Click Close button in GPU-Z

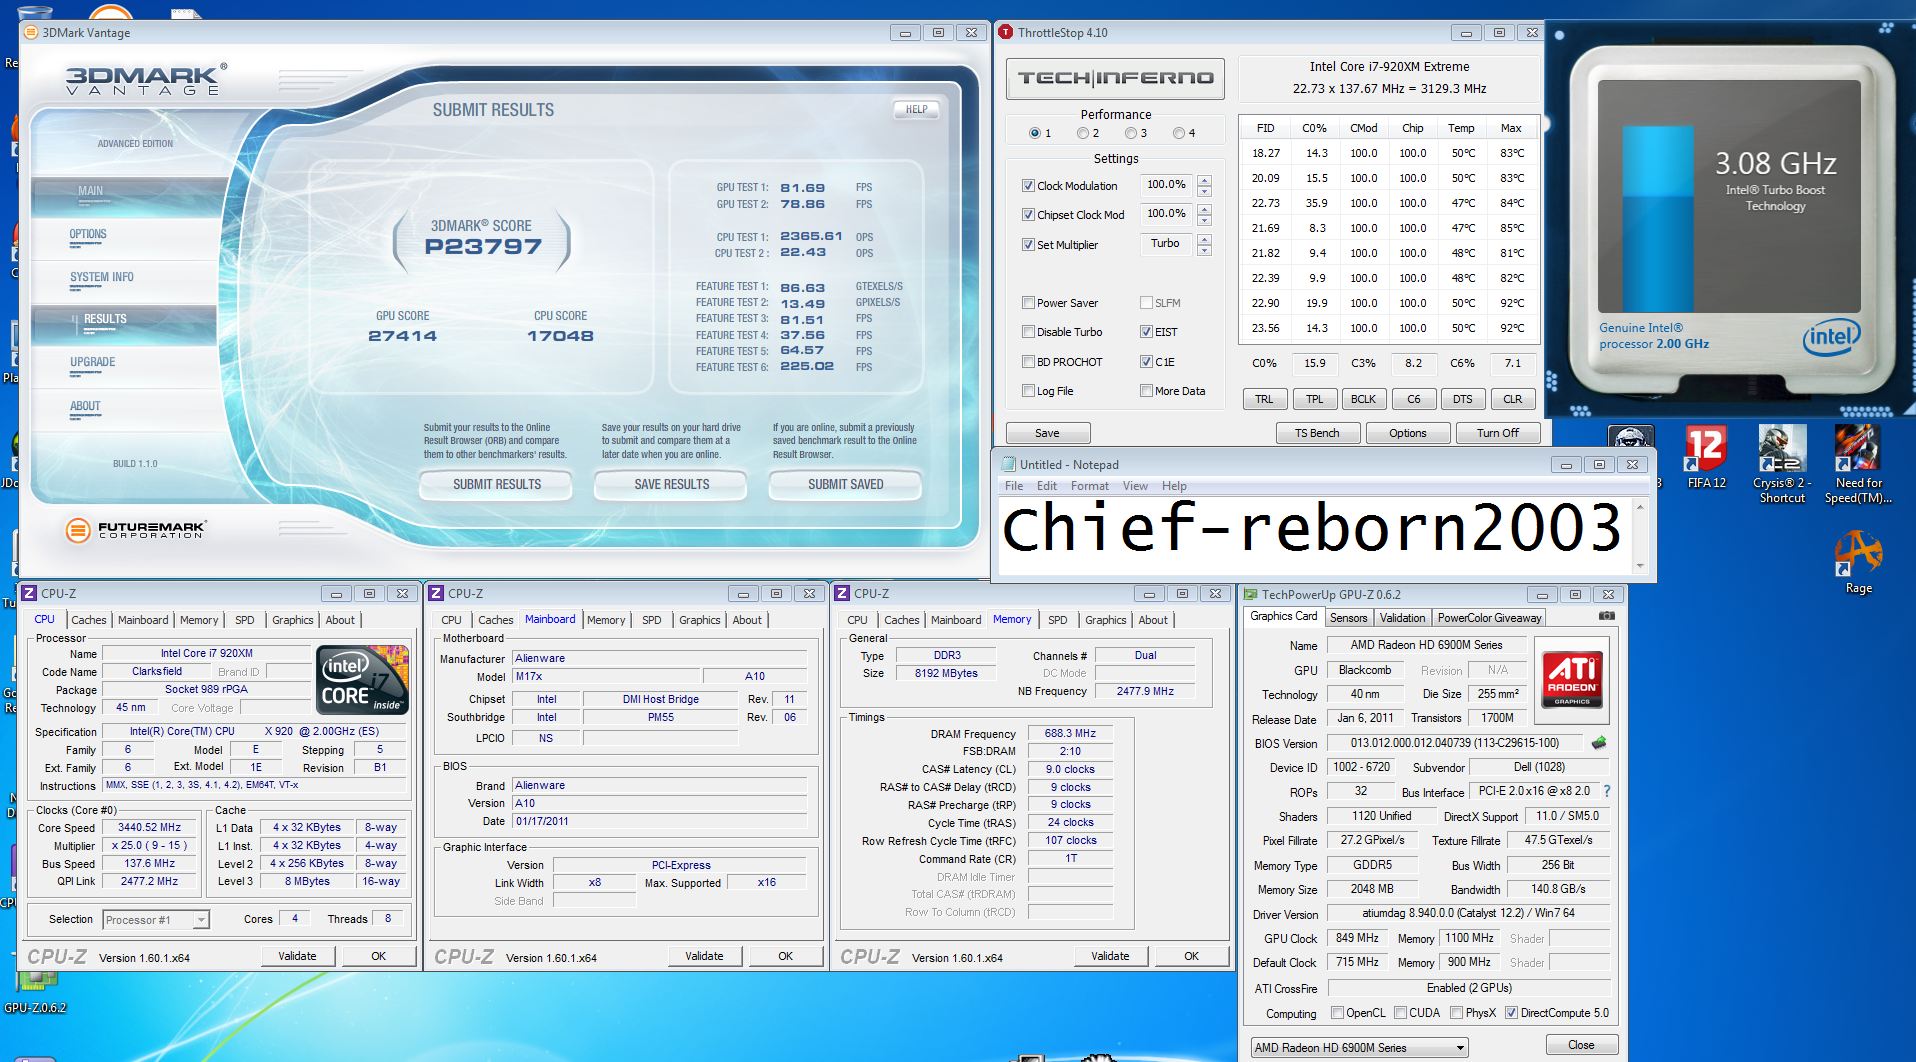1581,1045
